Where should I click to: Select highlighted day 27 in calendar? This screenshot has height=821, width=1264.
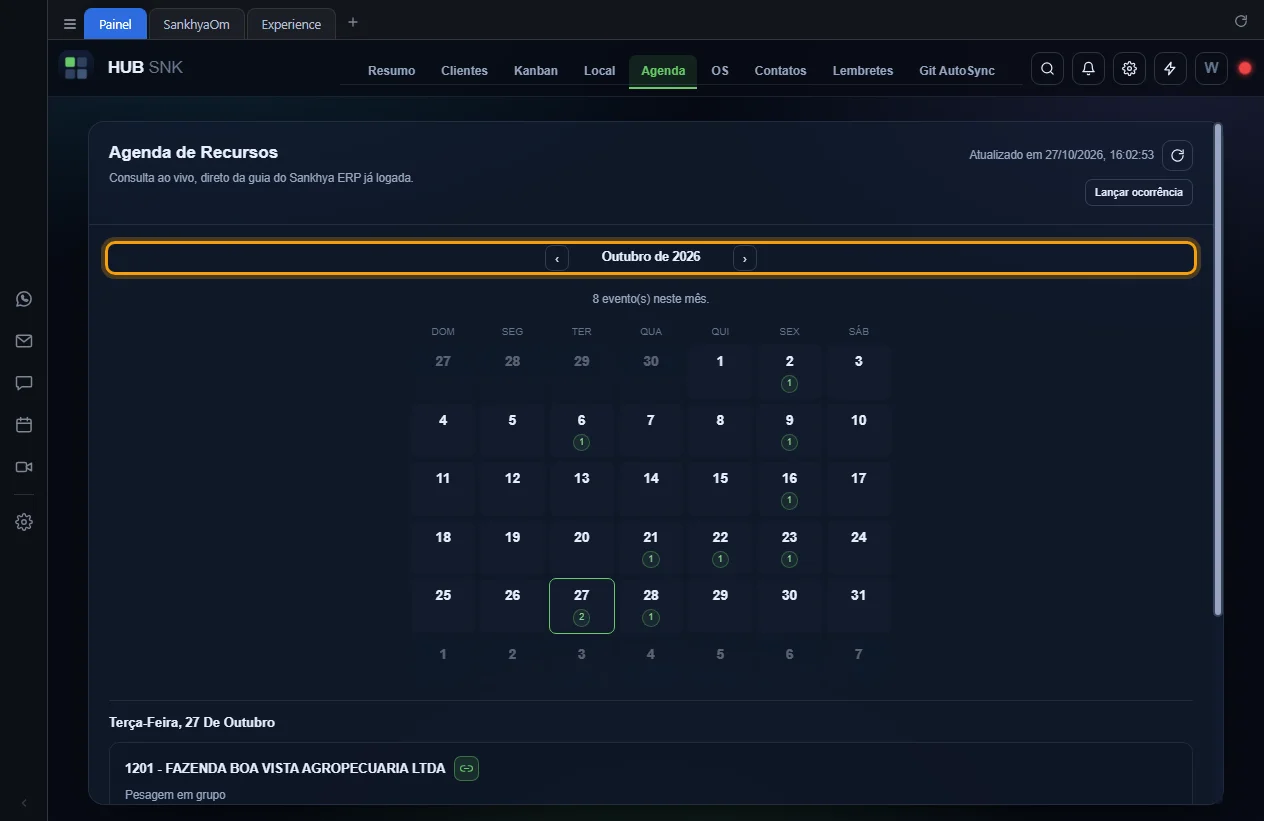point(581,605)
